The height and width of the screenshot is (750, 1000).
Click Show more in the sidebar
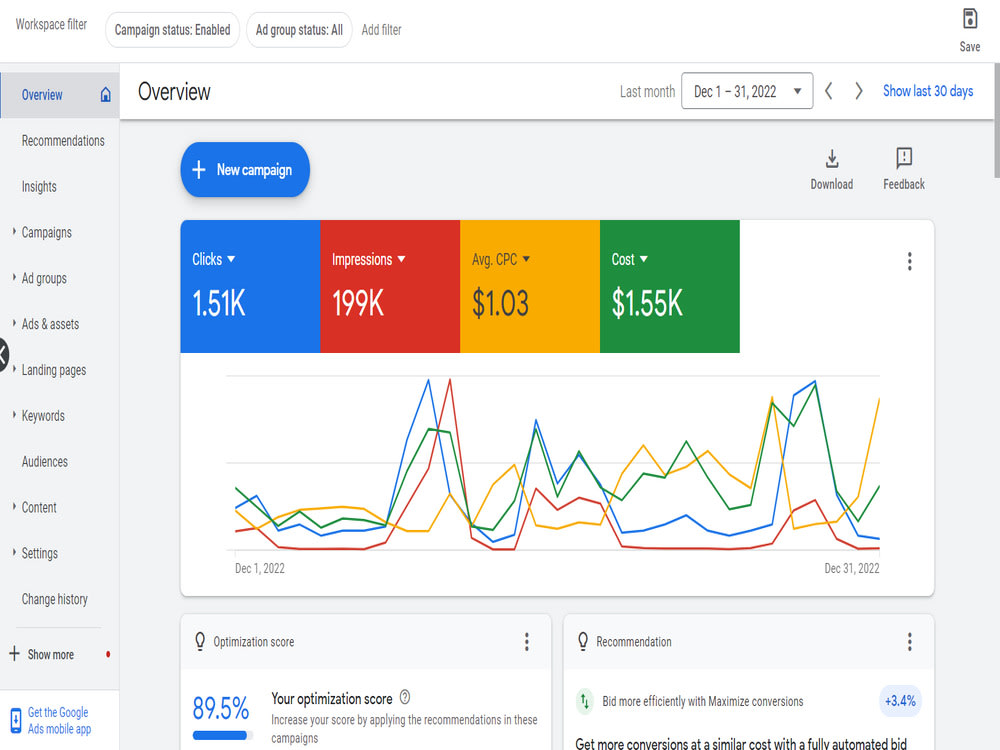[x=50, y=654]
